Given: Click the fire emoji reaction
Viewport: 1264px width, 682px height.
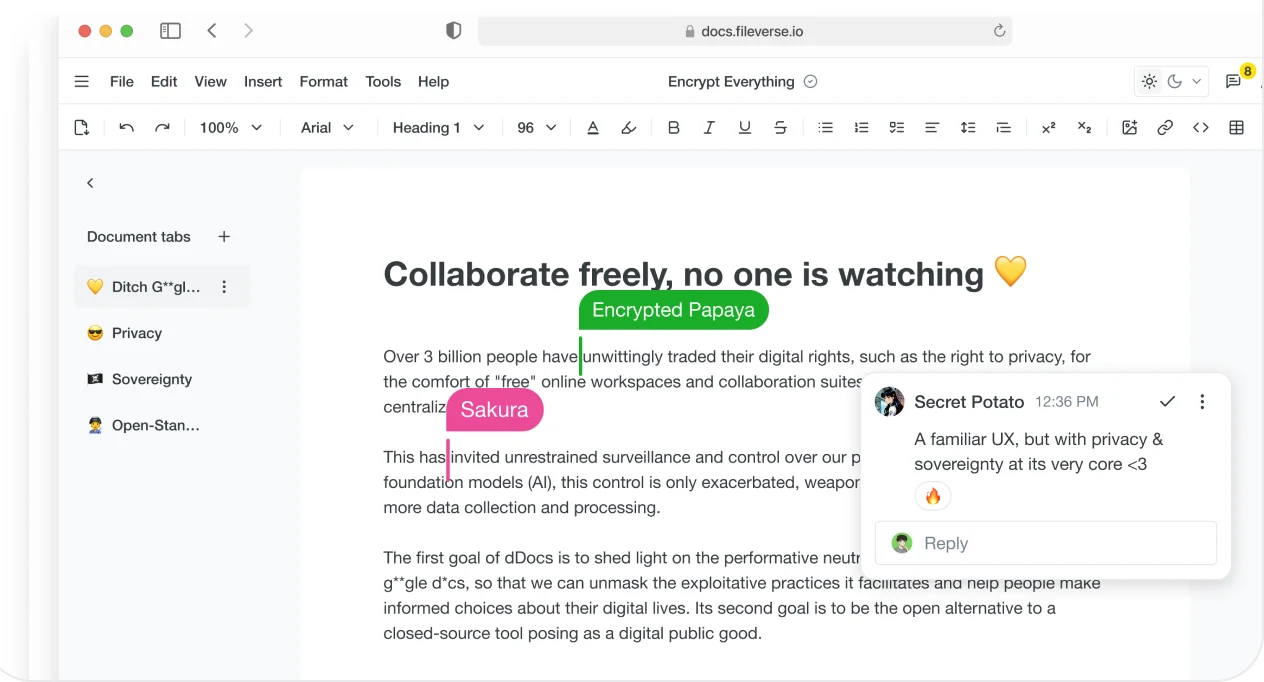Looking at the screenshot, I should click(933, 496).
